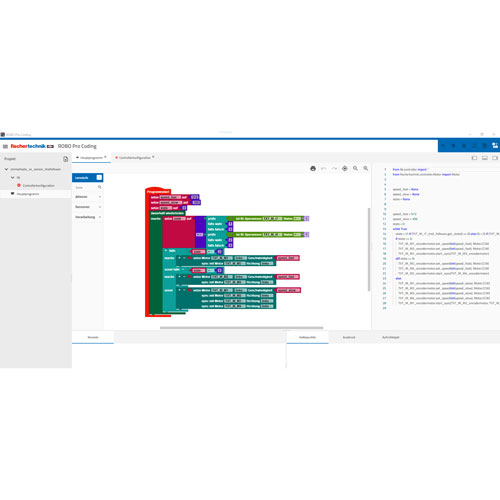Viewport: 500px width, 500px height.
Task: Toggle the left panel layout icon
Action: pyautogui.click(x=474, y=158)
